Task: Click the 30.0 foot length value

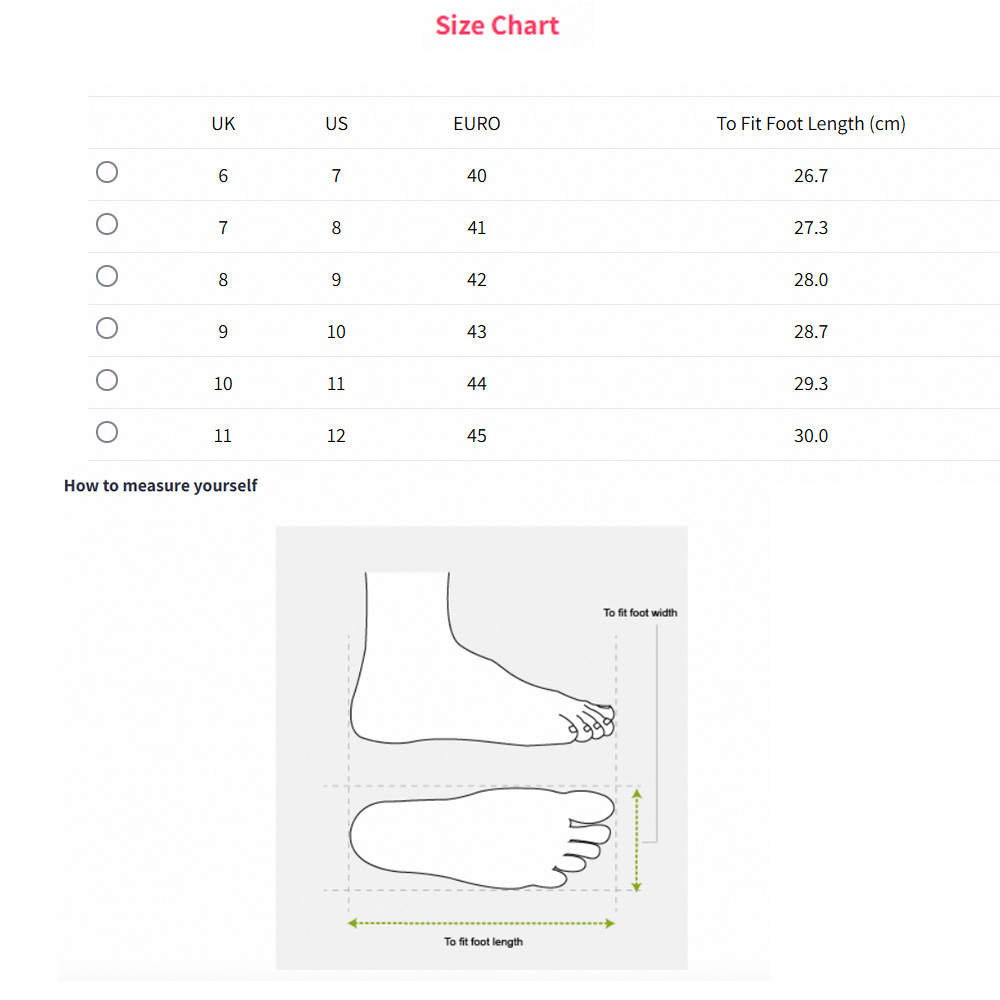Action: pos(810,436)
